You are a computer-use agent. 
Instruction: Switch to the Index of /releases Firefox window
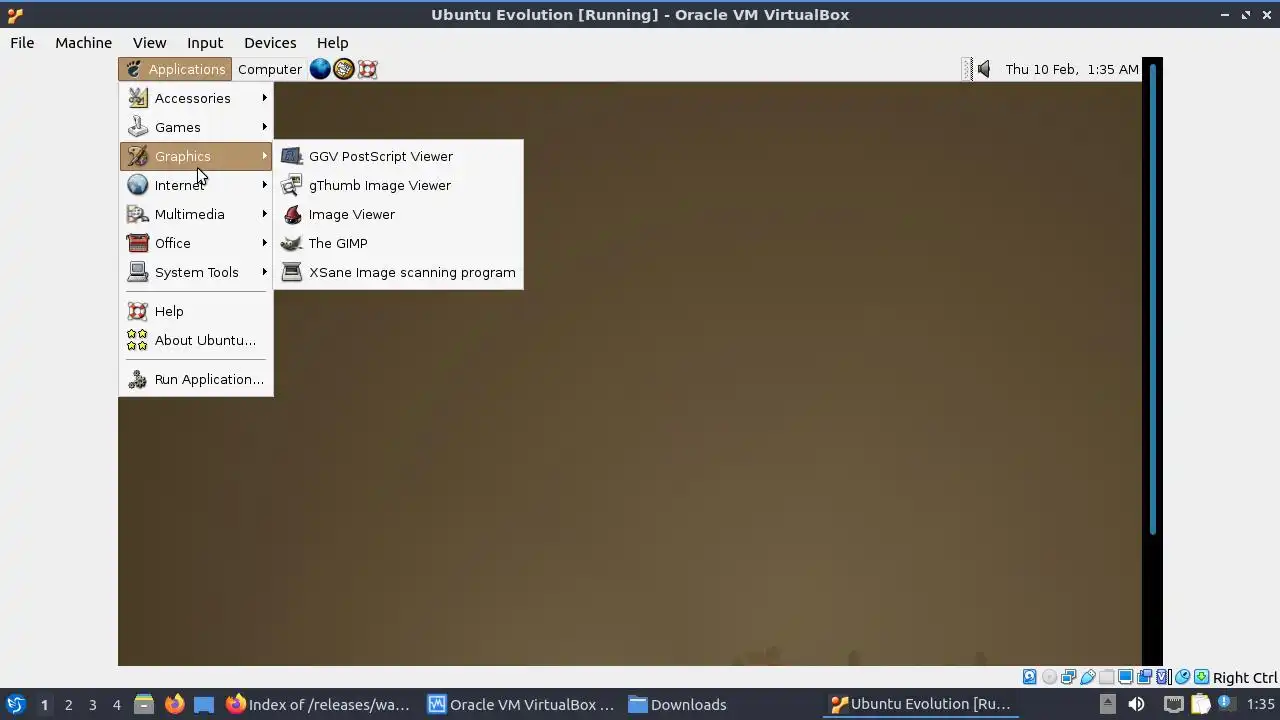pos(318,704)
